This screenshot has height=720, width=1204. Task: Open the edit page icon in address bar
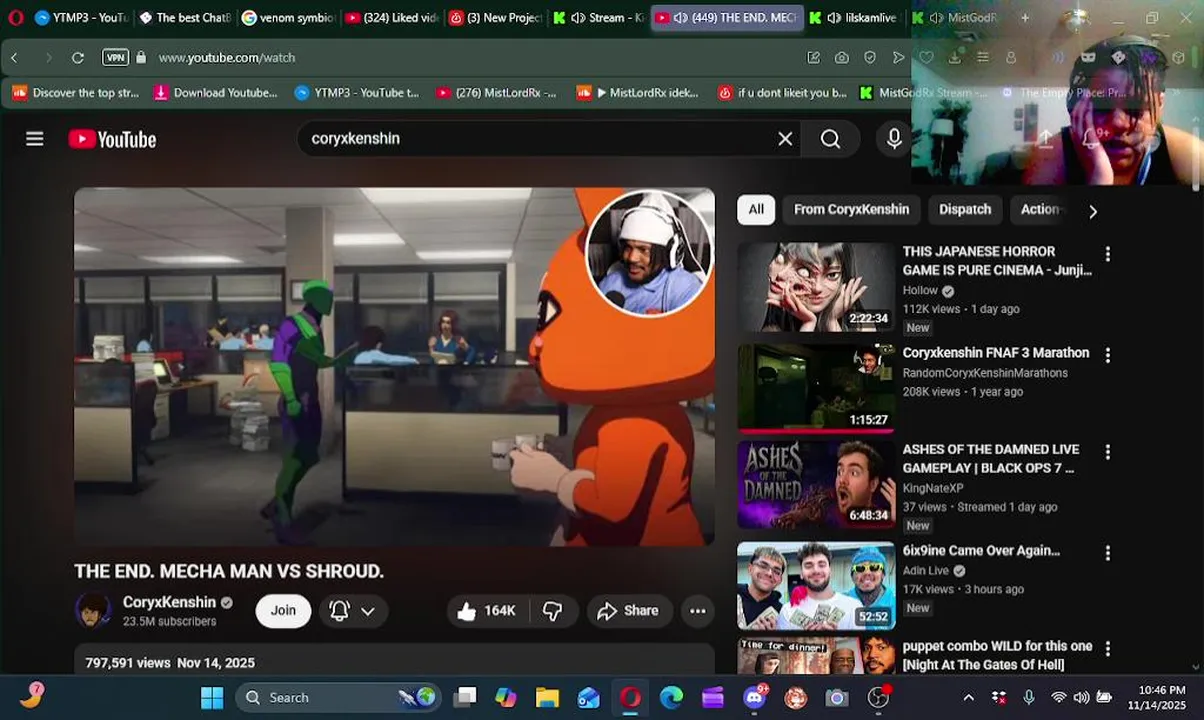814,58
